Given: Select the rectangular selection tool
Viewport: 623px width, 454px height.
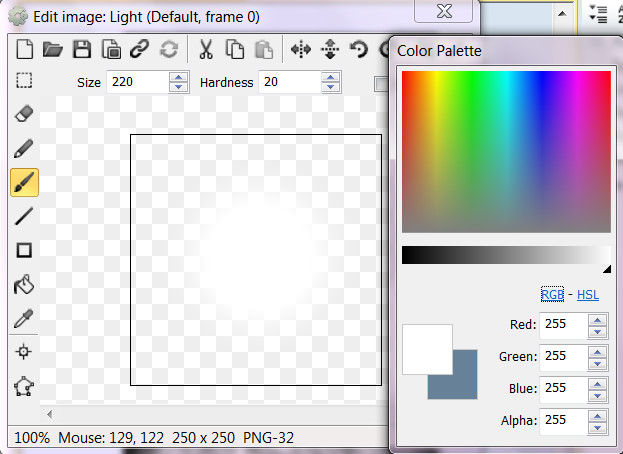Looking at the screenshot, I should pos(24,81).
